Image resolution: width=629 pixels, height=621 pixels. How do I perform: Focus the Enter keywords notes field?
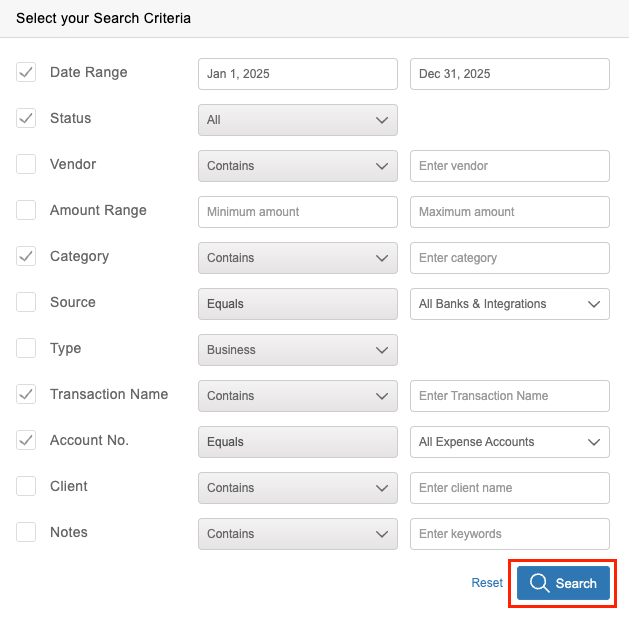[x=509, y=534]
